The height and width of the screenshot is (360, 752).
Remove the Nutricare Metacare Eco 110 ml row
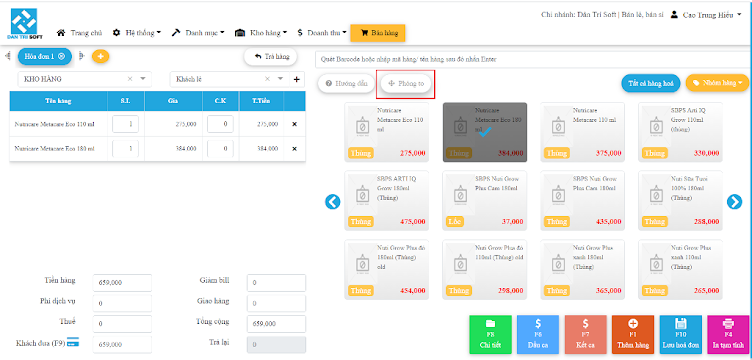tap(294, 124)
